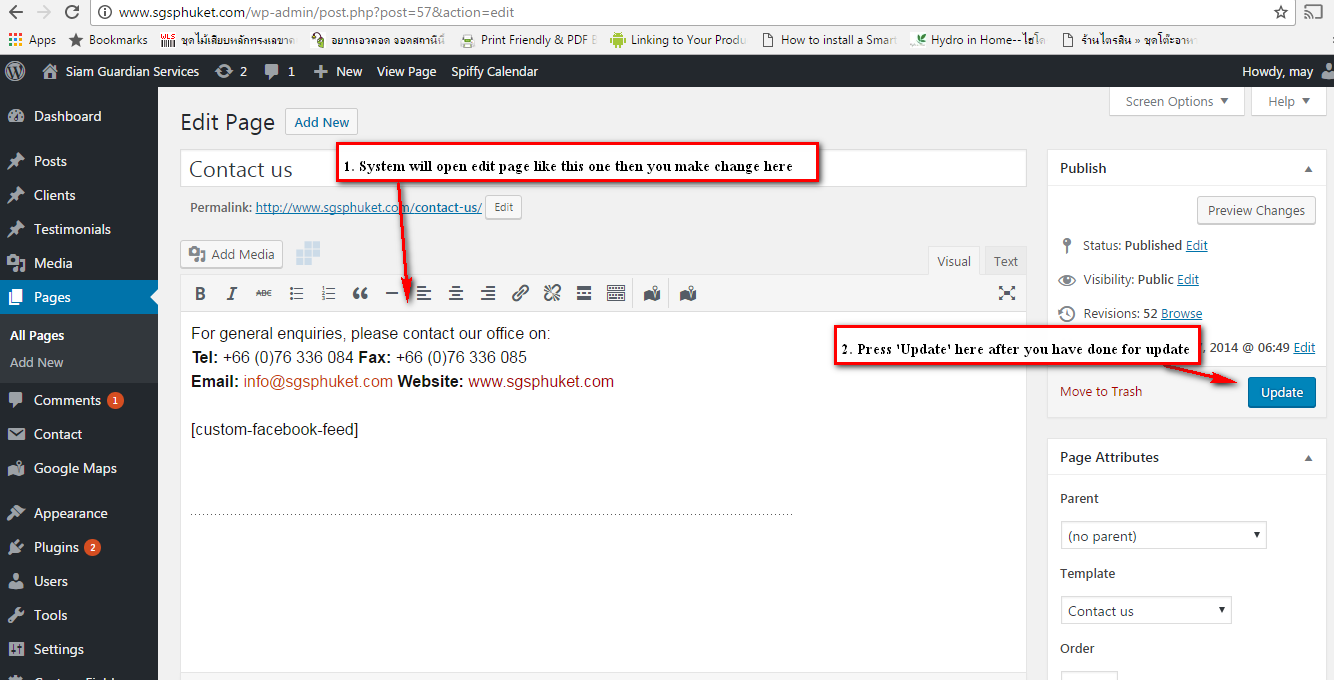Screen dimensions: 1334x680
Task: Open Comments in the admin sidebar
Action: 67,400
